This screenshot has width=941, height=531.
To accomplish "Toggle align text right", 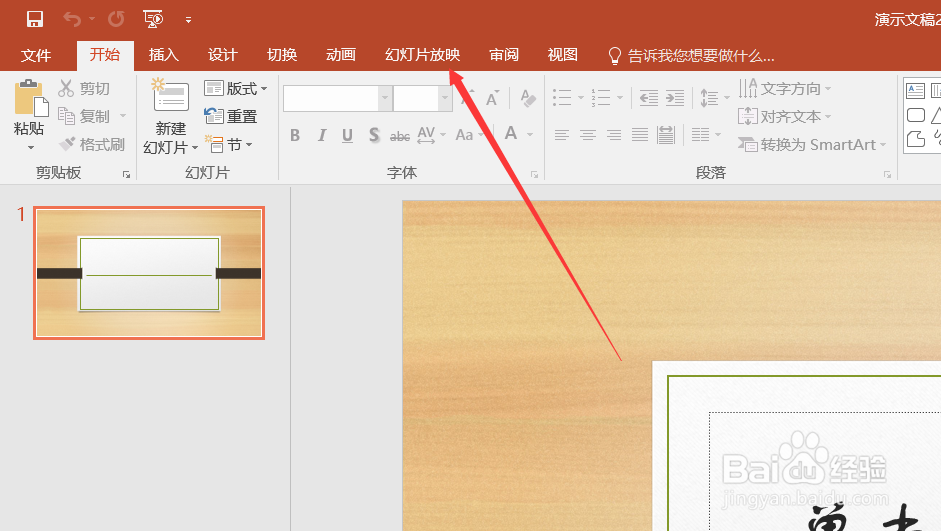I will [614, 135].
